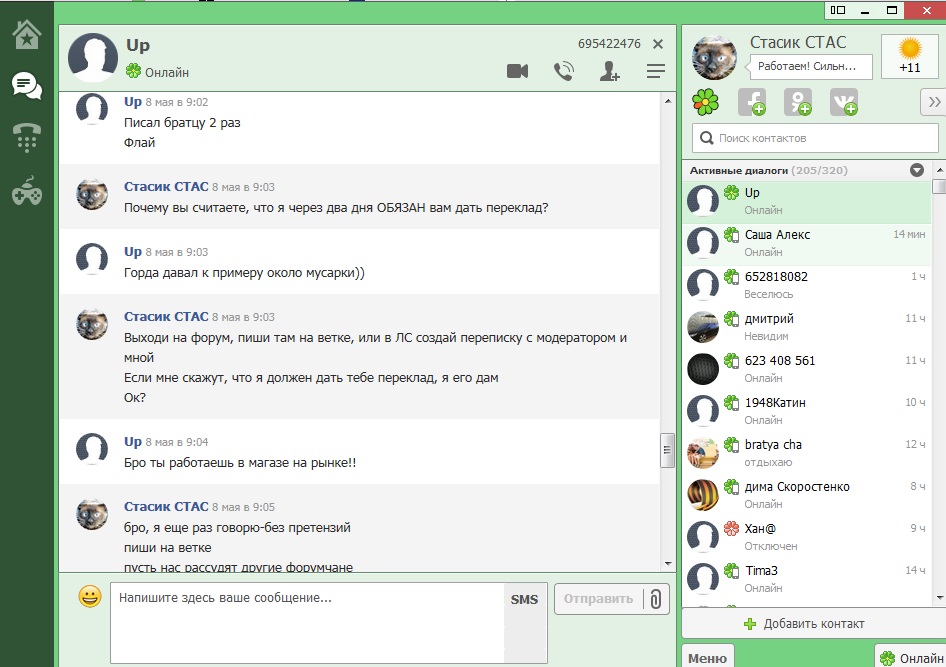Click the UIN number 695422476

point(609,44)
